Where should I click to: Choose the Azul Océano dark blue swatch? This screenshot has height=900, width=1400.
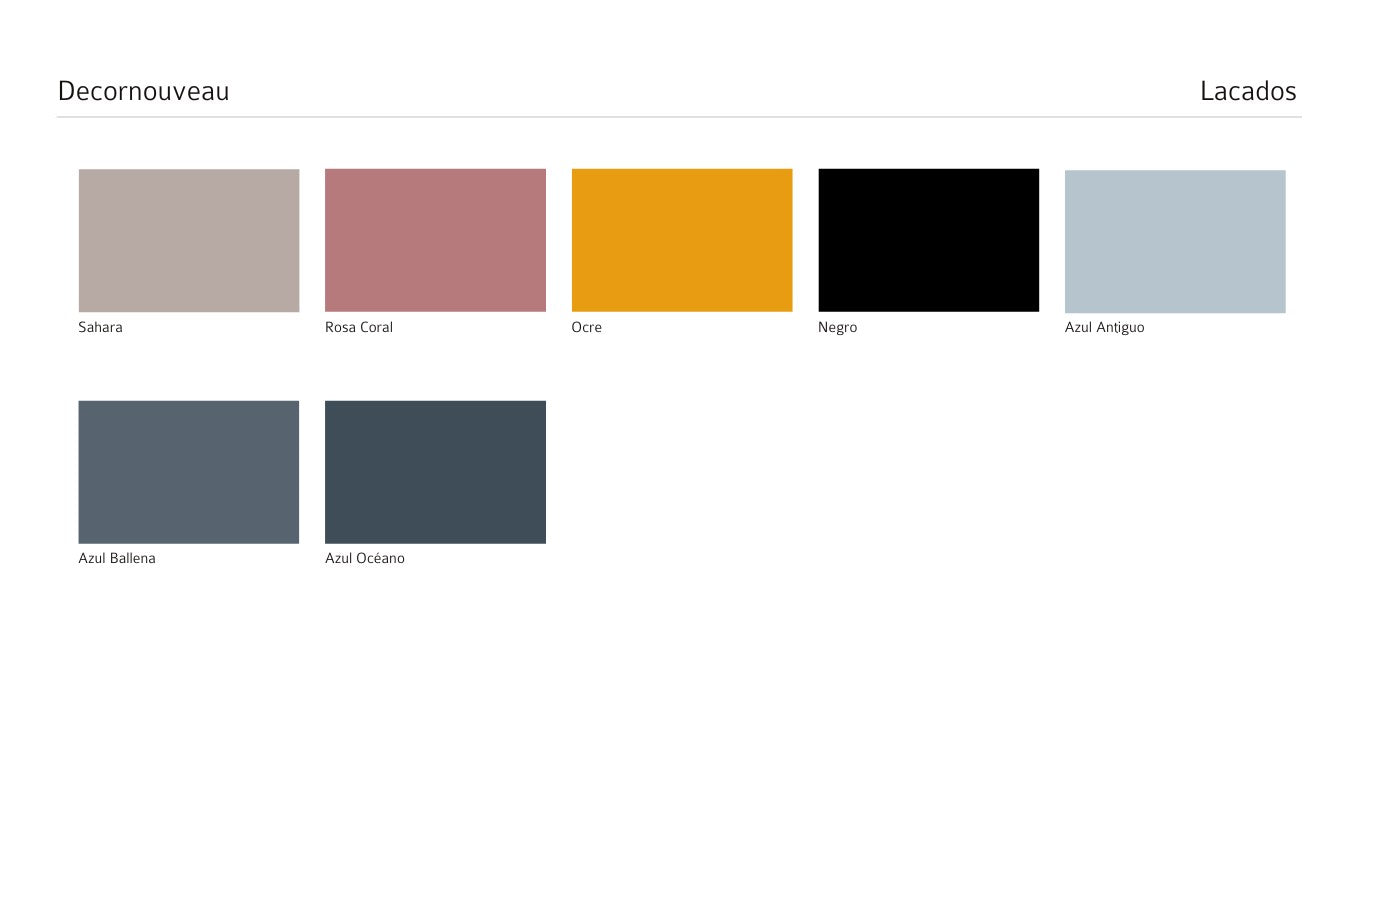435,472
